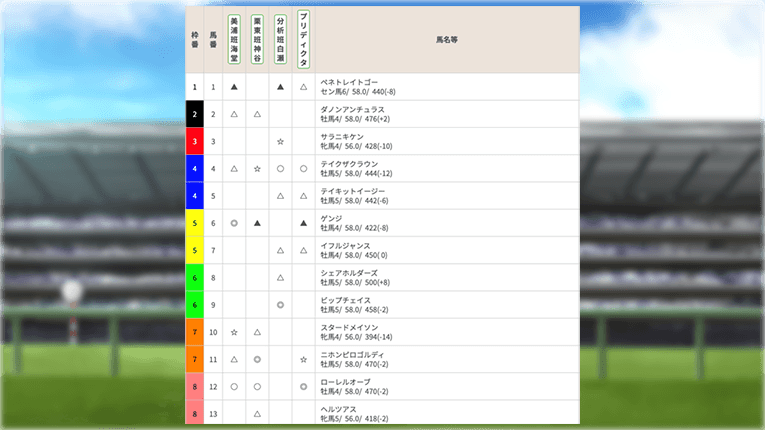Click 分析班白瀬's △ mark for イフルジャンス
The image size is (765, 430).
pos(281,250)
